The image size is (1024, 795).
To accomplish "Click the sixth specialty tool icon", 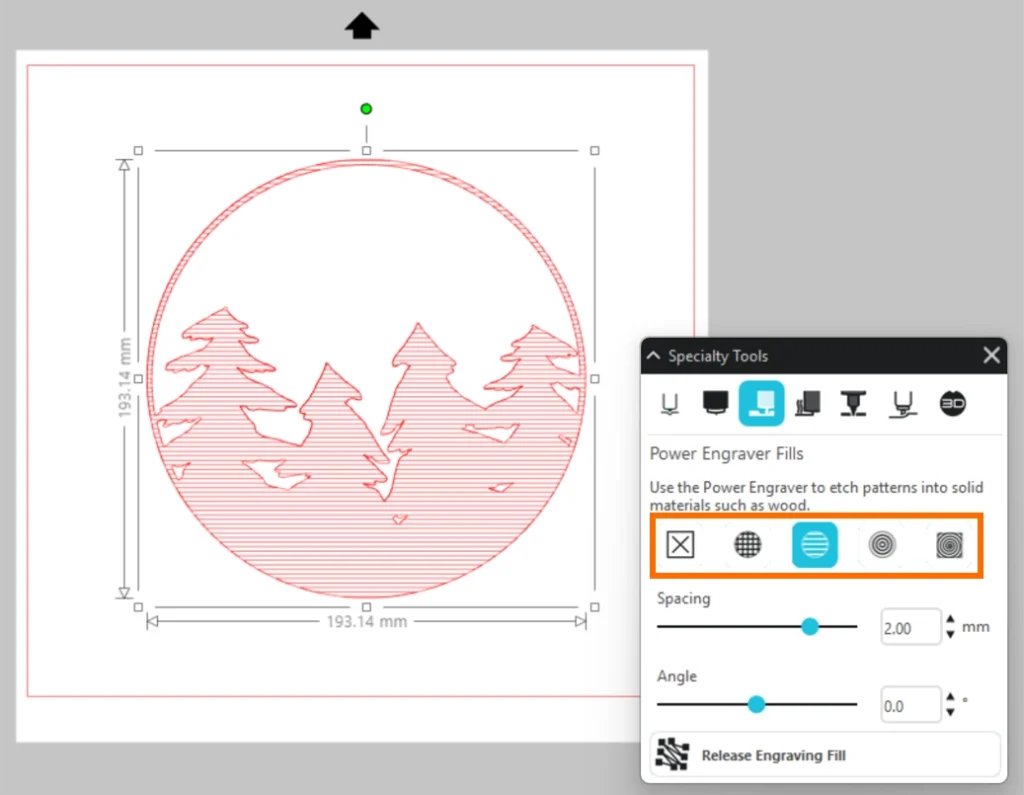I will [905, 403].
